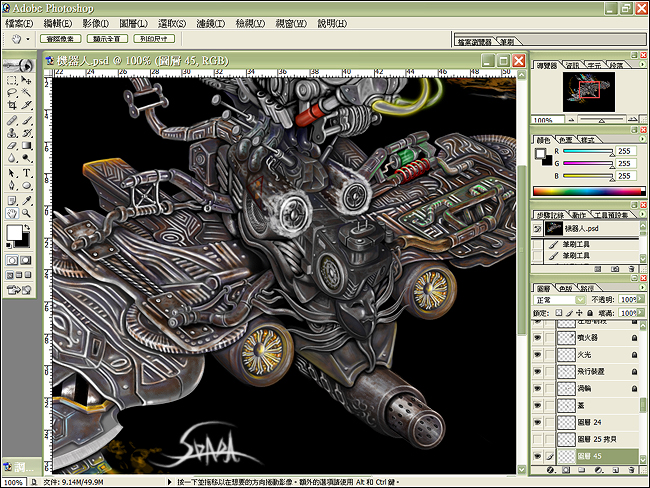Open layer style effects icon in Layers panel
The height and width of the screenshot is (488, 650).
tap(551, 470)
